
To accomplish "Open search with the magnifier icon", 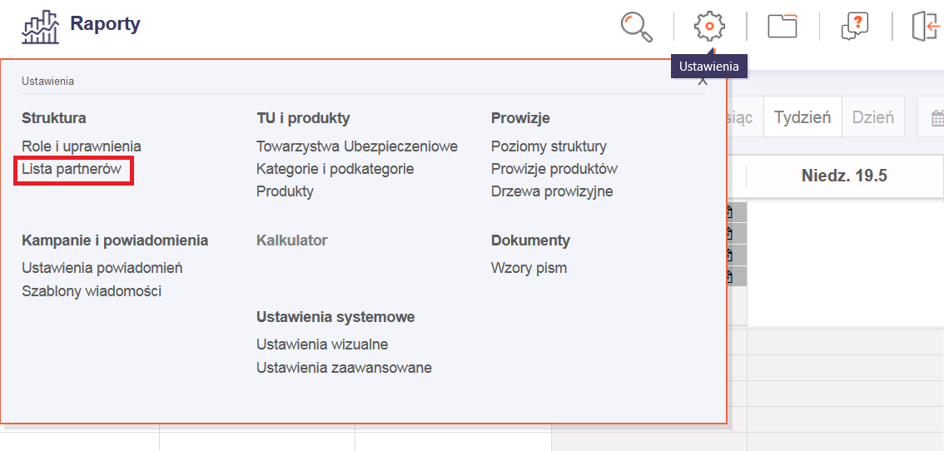I will click(x=636, y=26).
